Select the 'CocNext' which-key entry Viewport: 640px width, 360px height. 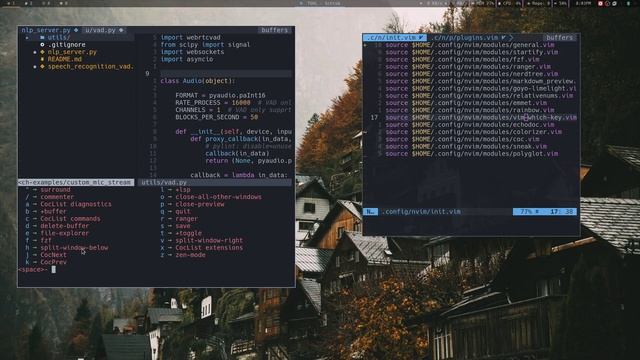pyautogui.click(x=53, y=255)
